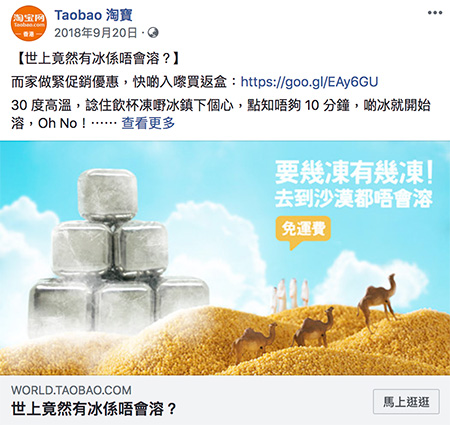
Task: Click the Taobao 淘寶 page name
Action: coord(94,15)
